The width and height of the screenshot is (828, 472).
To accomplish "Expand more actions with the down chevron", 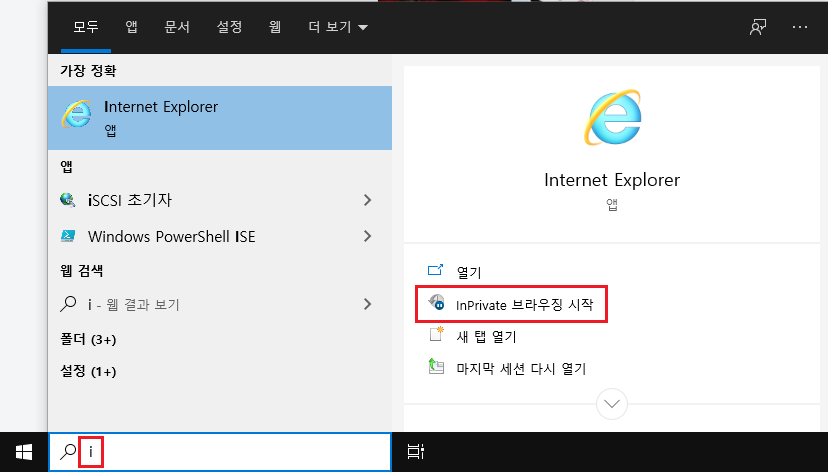I will click(x=611, y=404).
